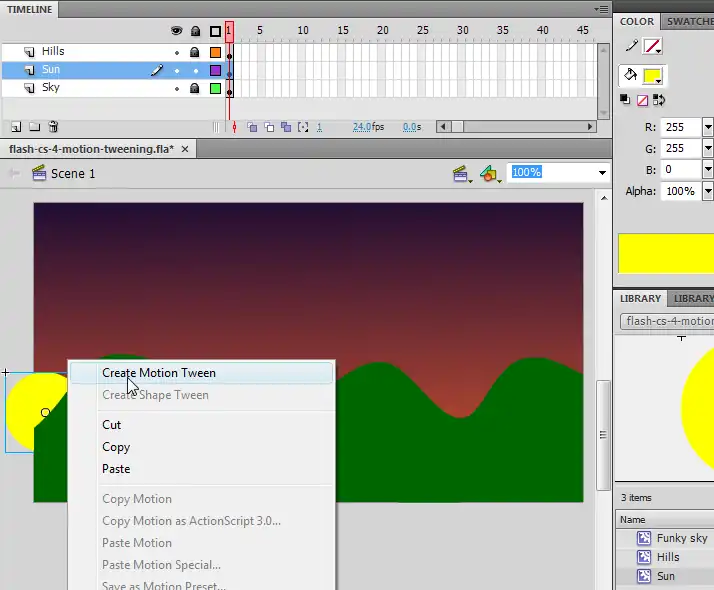The height and width of the screenshot is (590, 714).
Task: Open the stage zoom percentage dropdown
Action: tap(602, 173)
